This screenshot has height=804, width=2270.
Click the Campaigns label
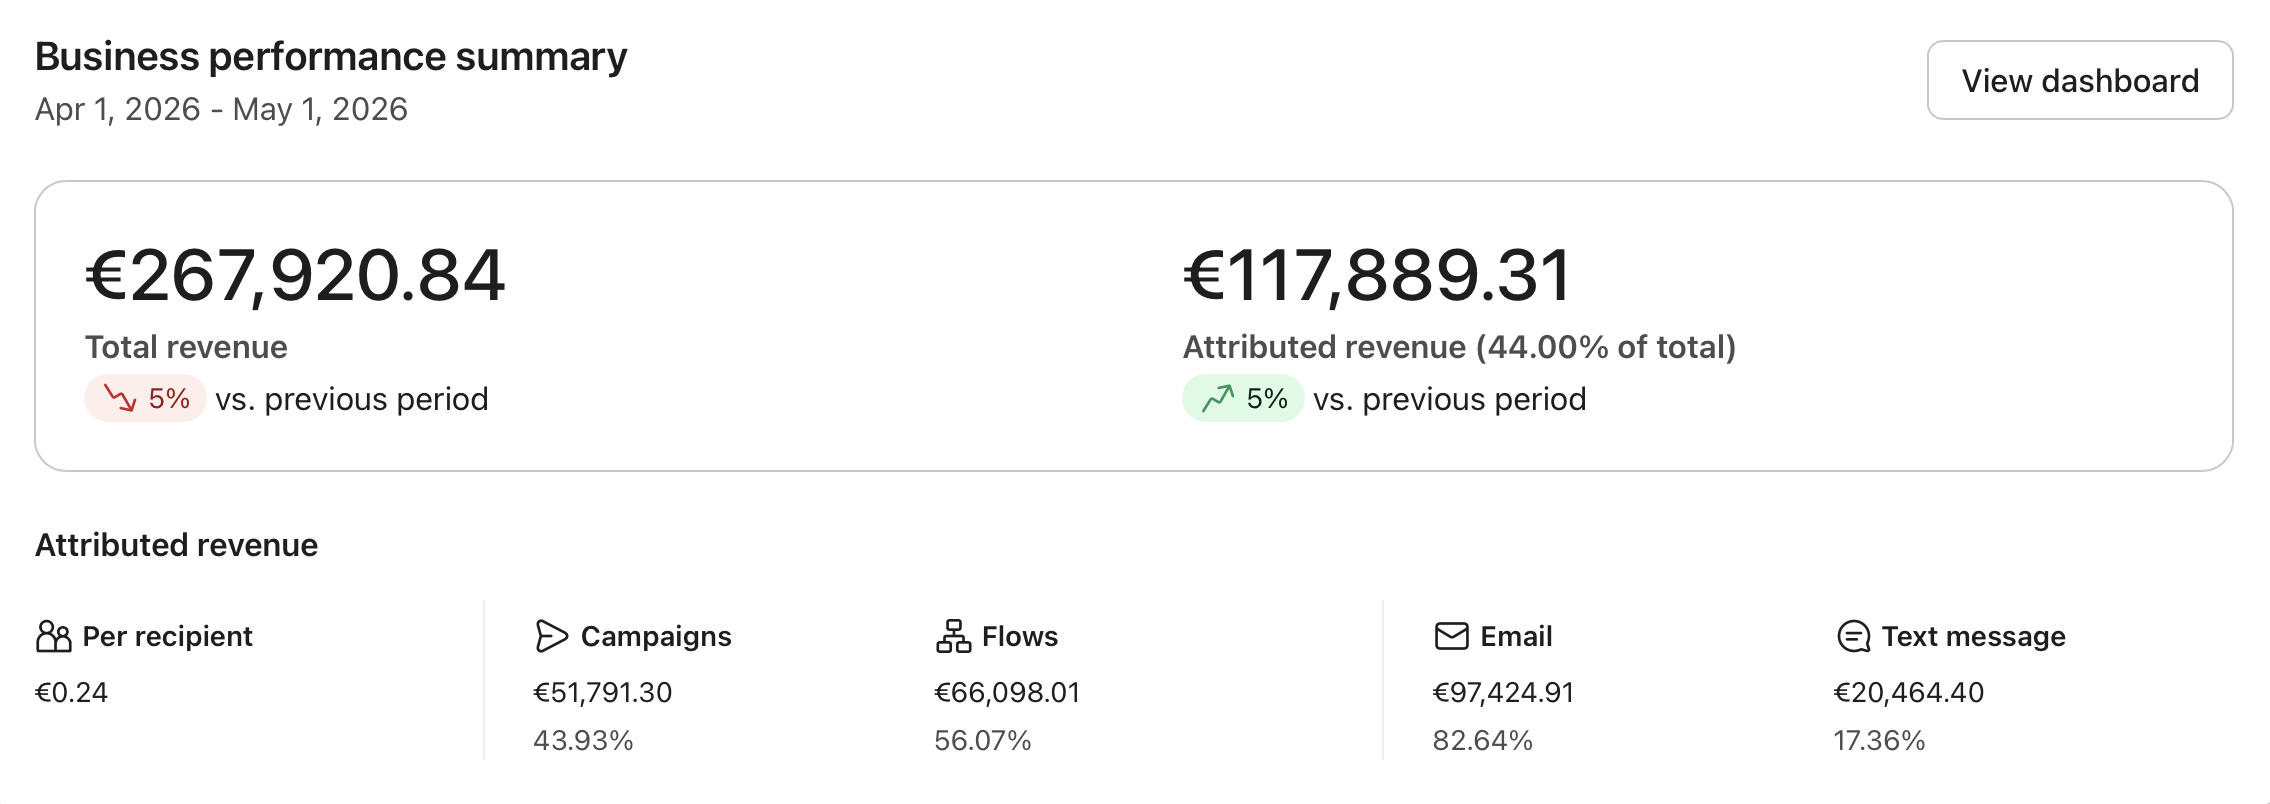[x=656, y=636]
